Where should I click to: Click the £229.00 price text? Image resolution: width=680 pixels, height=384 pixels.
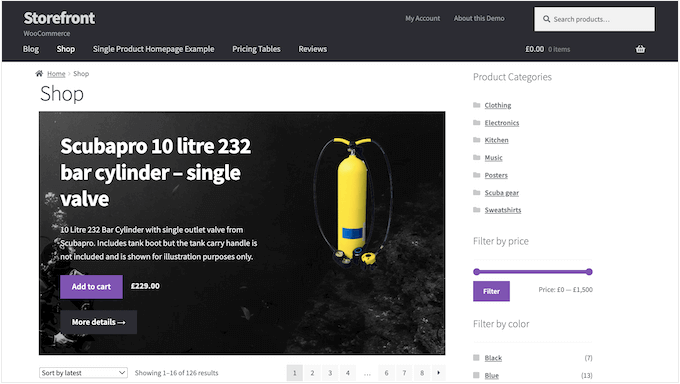coord(145,286)
